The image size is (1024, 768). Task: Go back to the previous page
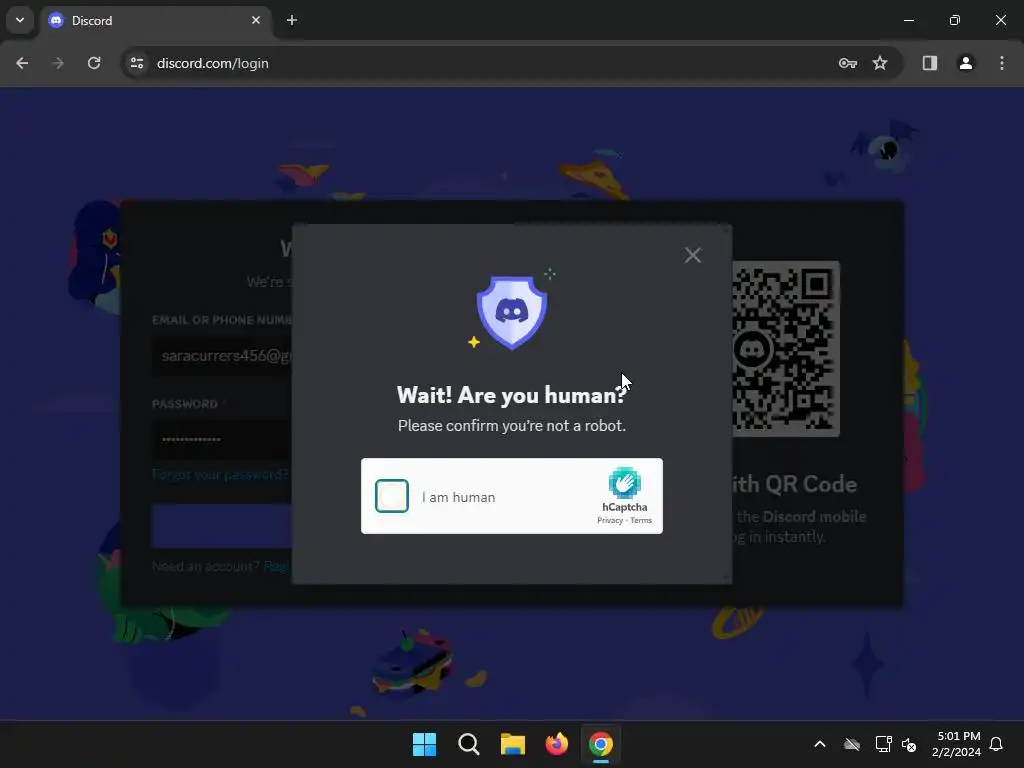22,63
